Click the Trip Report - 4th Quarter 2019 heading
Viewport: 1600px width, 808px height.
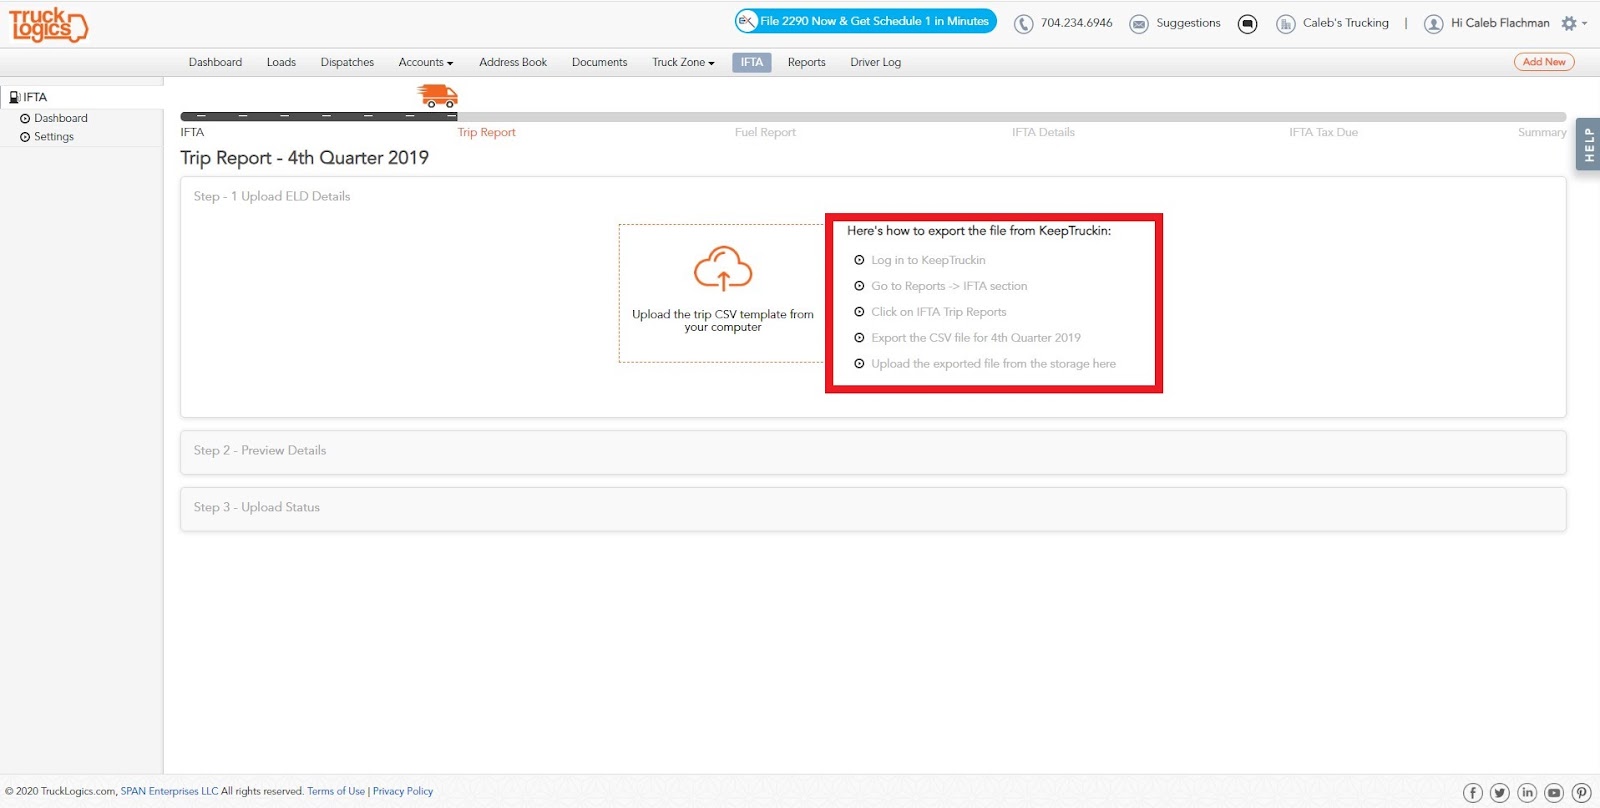305,158
